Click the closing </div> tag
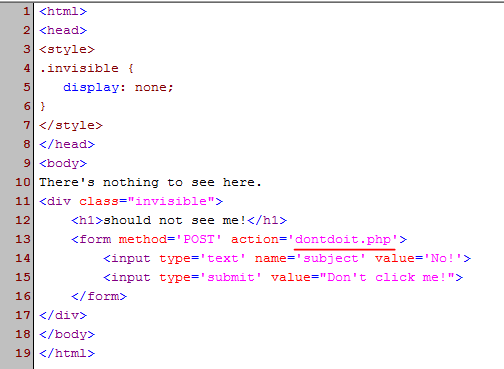 point(63,315)
